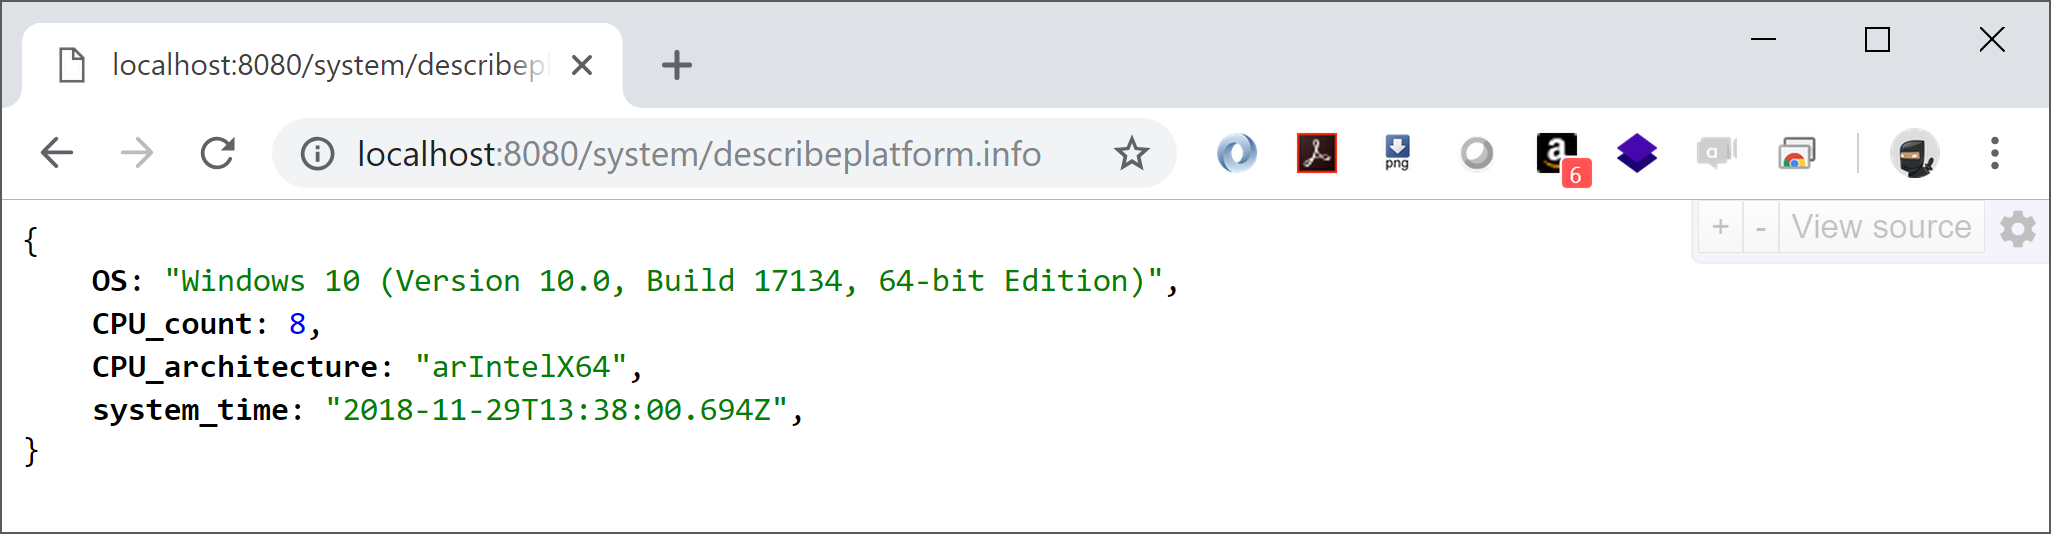Click the blue ring extension icon
The height and width of the screenshot is (534, 2051).
(1237, 154)
